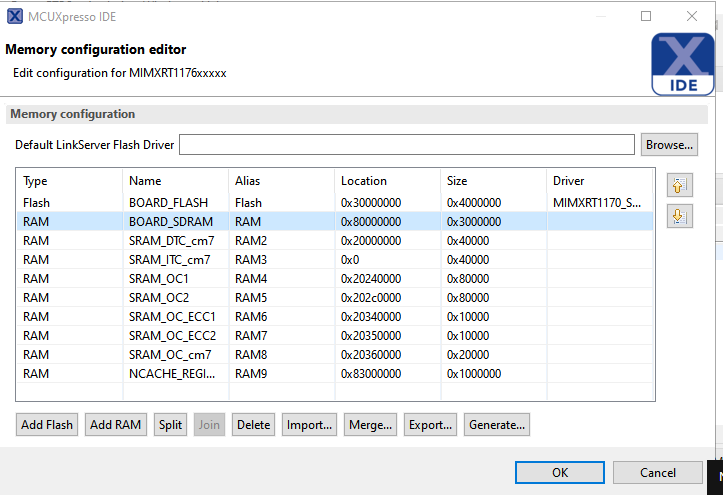Cancel the memory configuration editor
Viewport: 723px width, 495px height.
657,473
